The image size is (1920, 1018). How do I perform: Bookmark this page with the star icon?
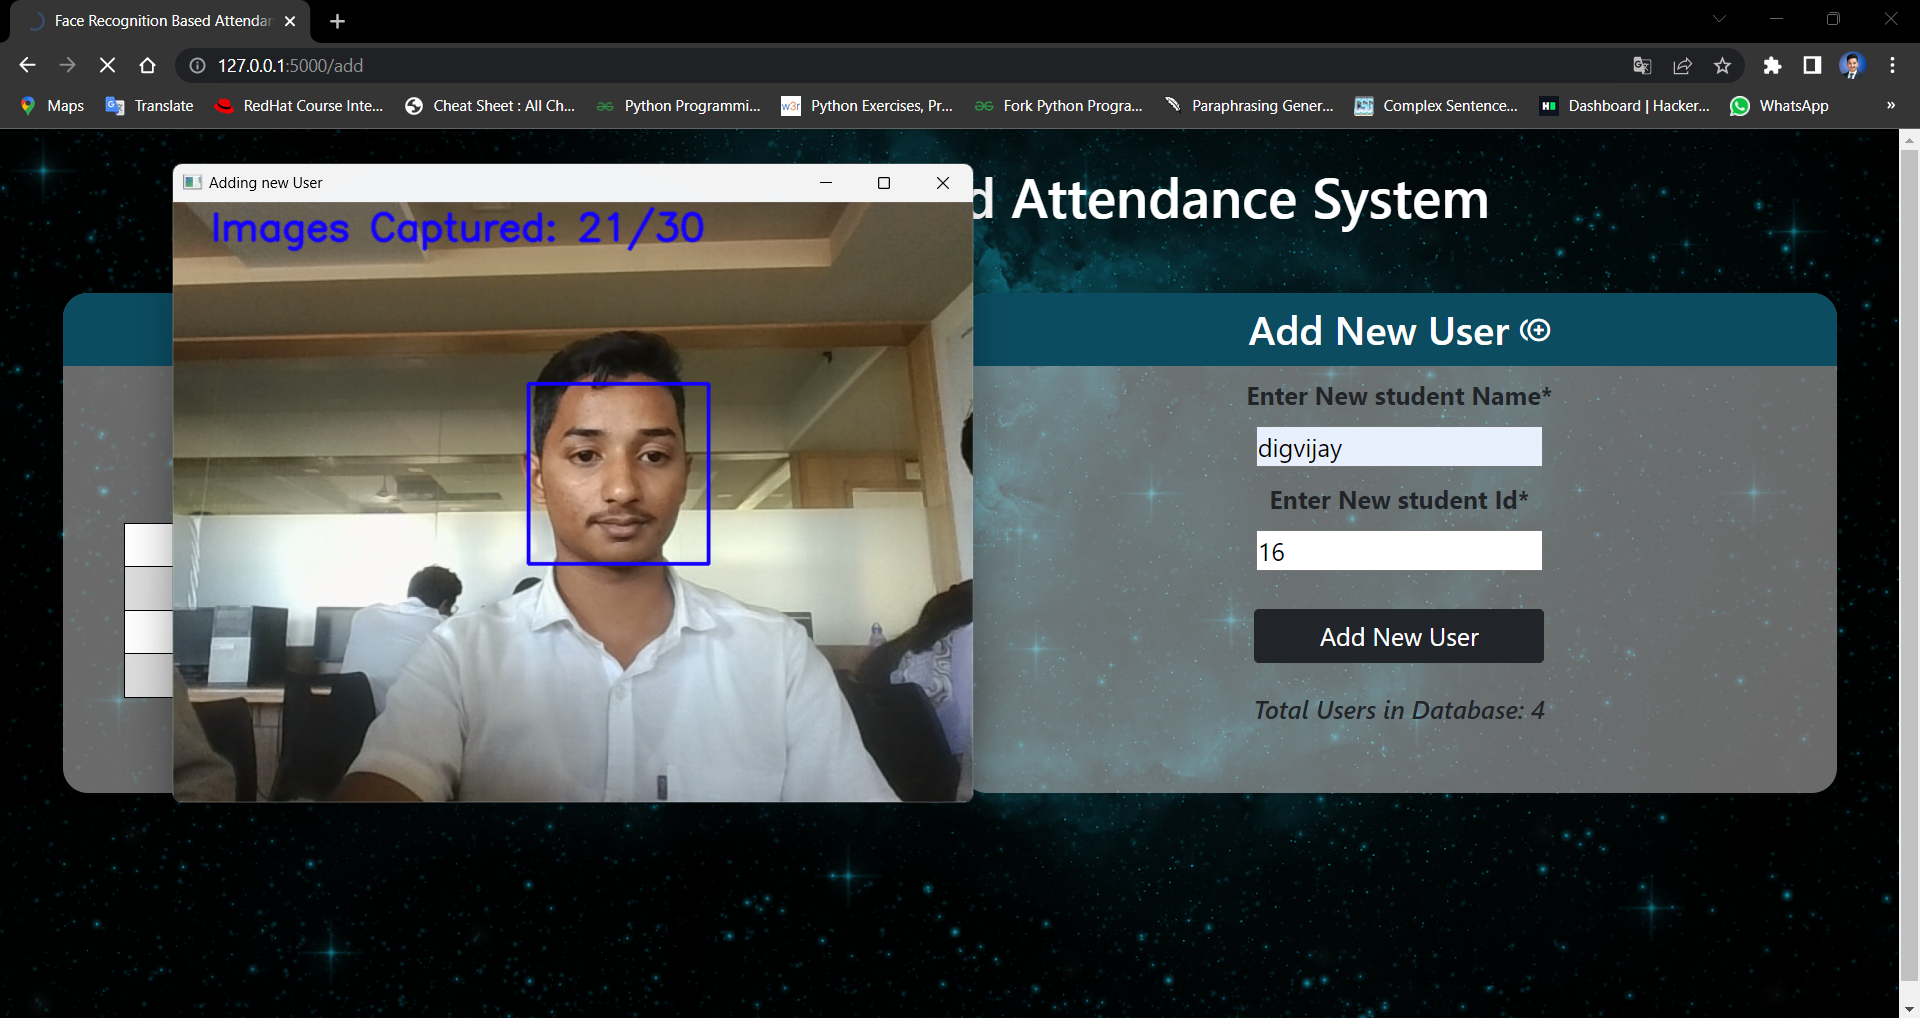pyautogui.click(x=1722, y=65)
